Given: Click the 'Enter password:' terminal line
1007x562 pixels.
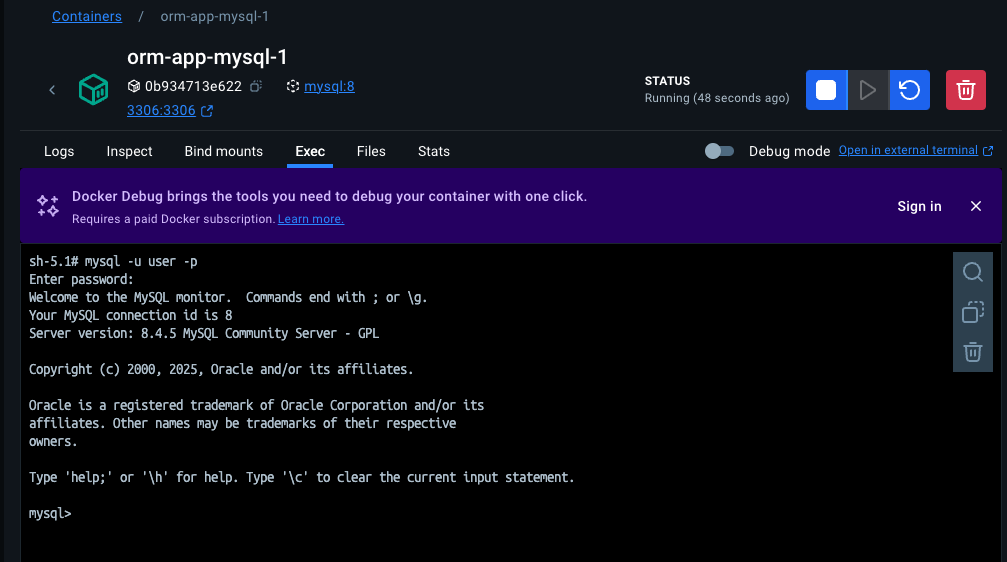Looking at the screenshot, I should (81, 279).
